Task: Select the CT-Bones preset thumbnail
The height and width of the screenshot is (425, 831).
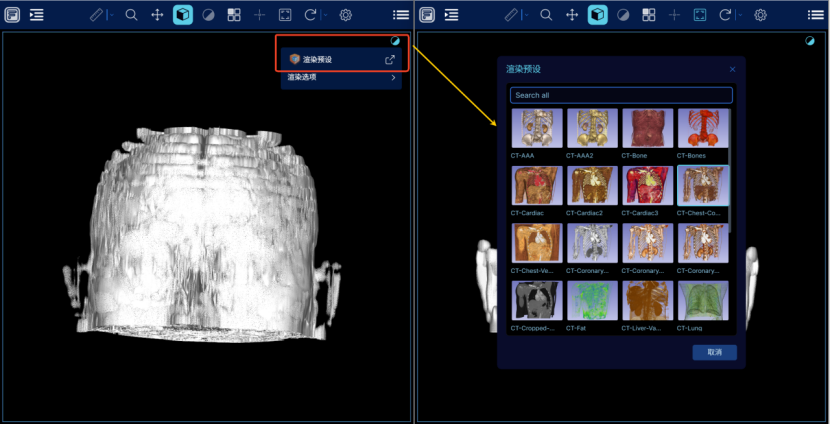Action: coord(703,130)
